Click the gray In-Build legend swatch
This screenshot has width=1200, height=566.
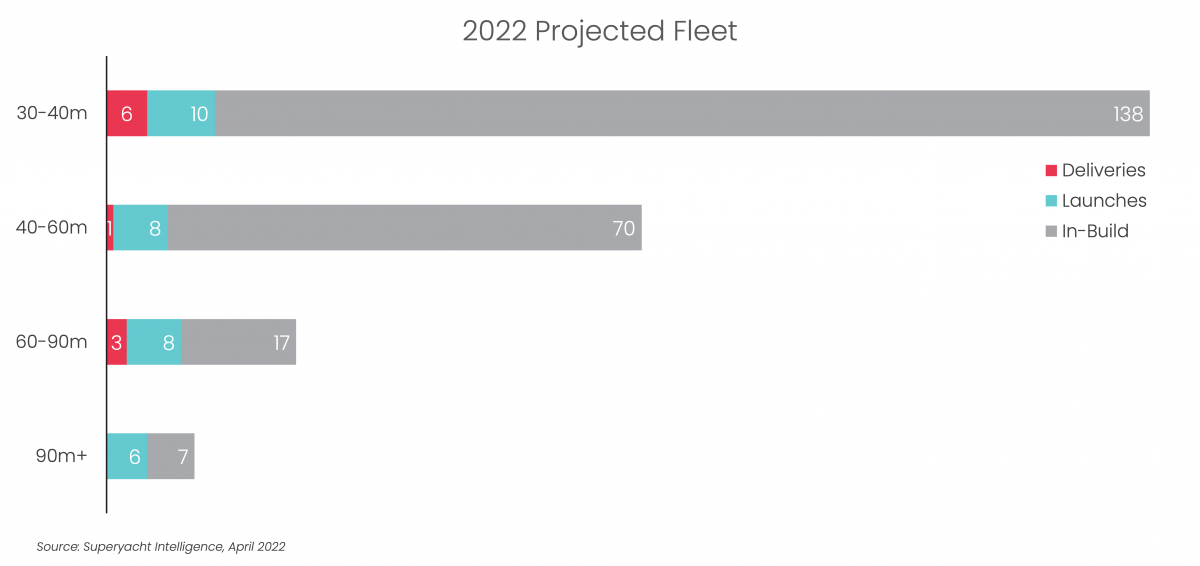[1051, 231]
